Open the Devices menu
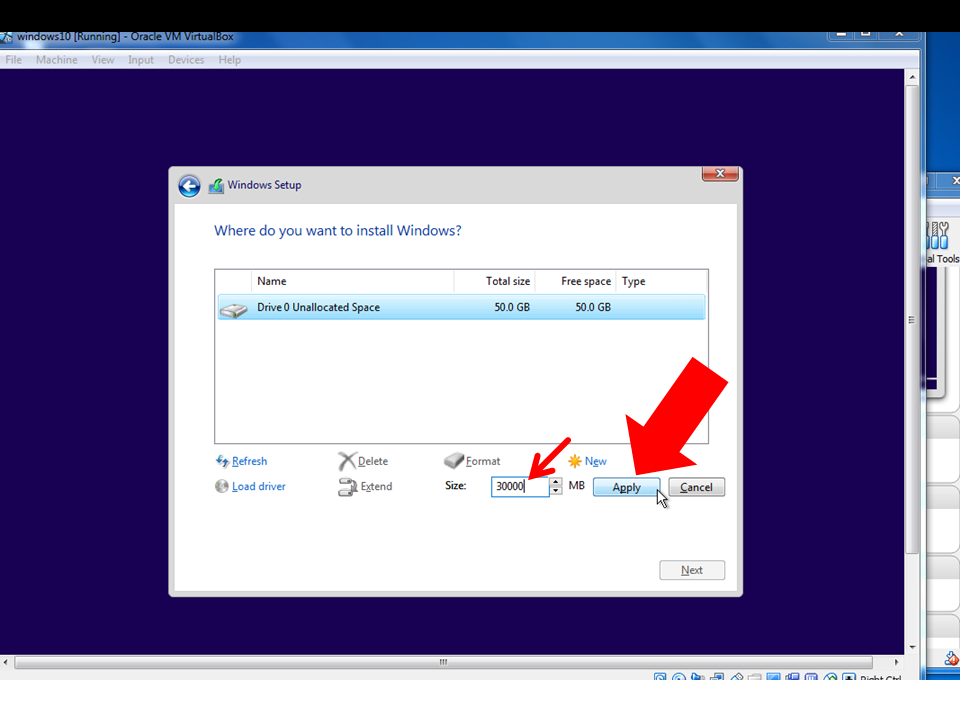 point(186,60)
